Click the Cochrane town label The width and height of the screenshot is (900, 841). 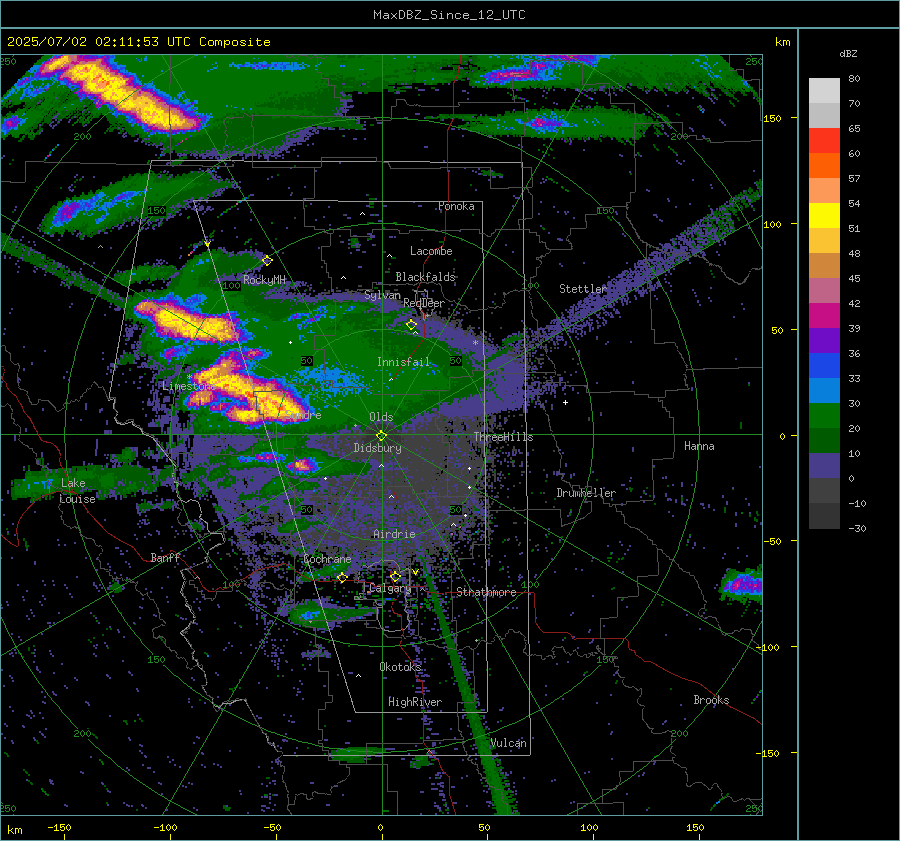327,559
